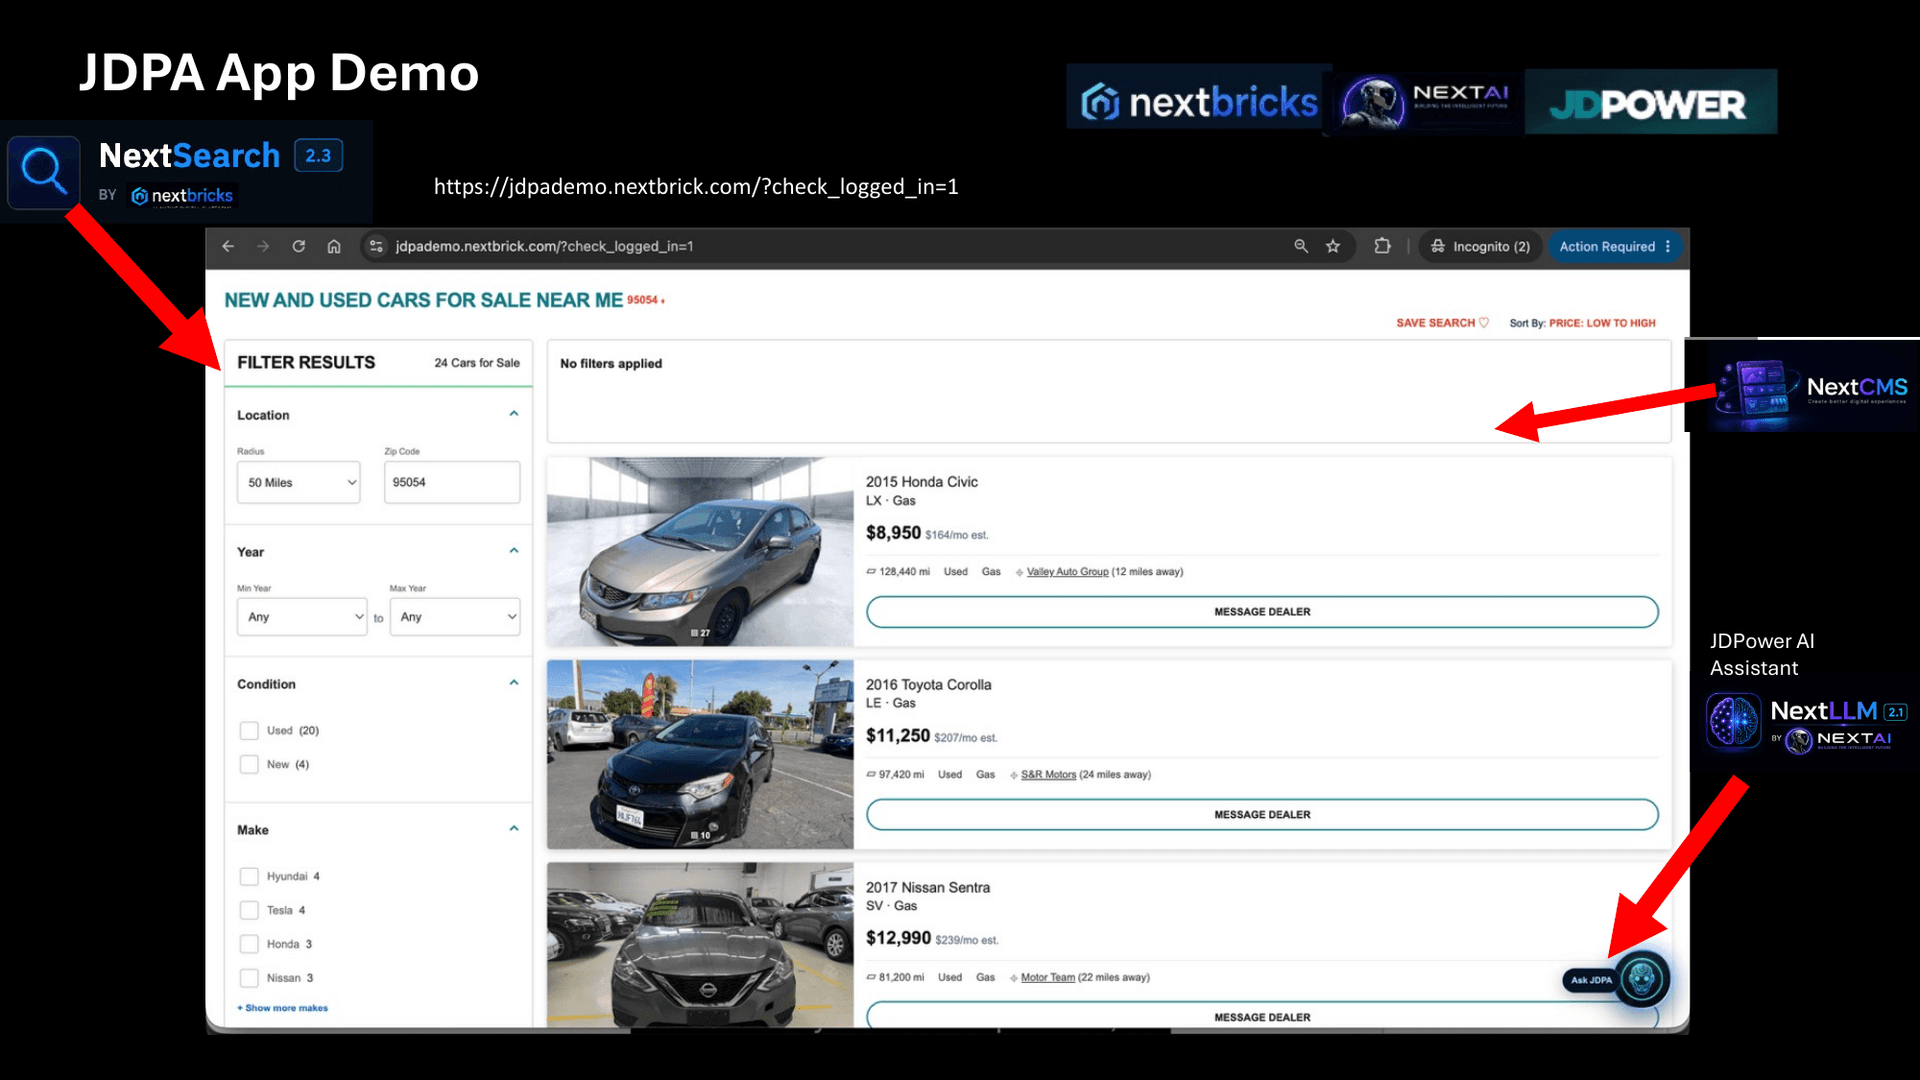This screenshot has width=1920, height=1080.
Task: Open the 2015 Honda Civic photo
Action: 700,552
